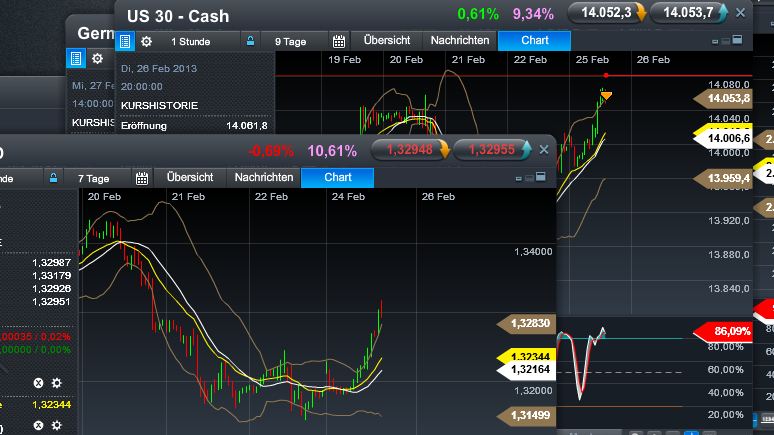Close the front currency chart window
Screen dimensions: 774x435
543,150
